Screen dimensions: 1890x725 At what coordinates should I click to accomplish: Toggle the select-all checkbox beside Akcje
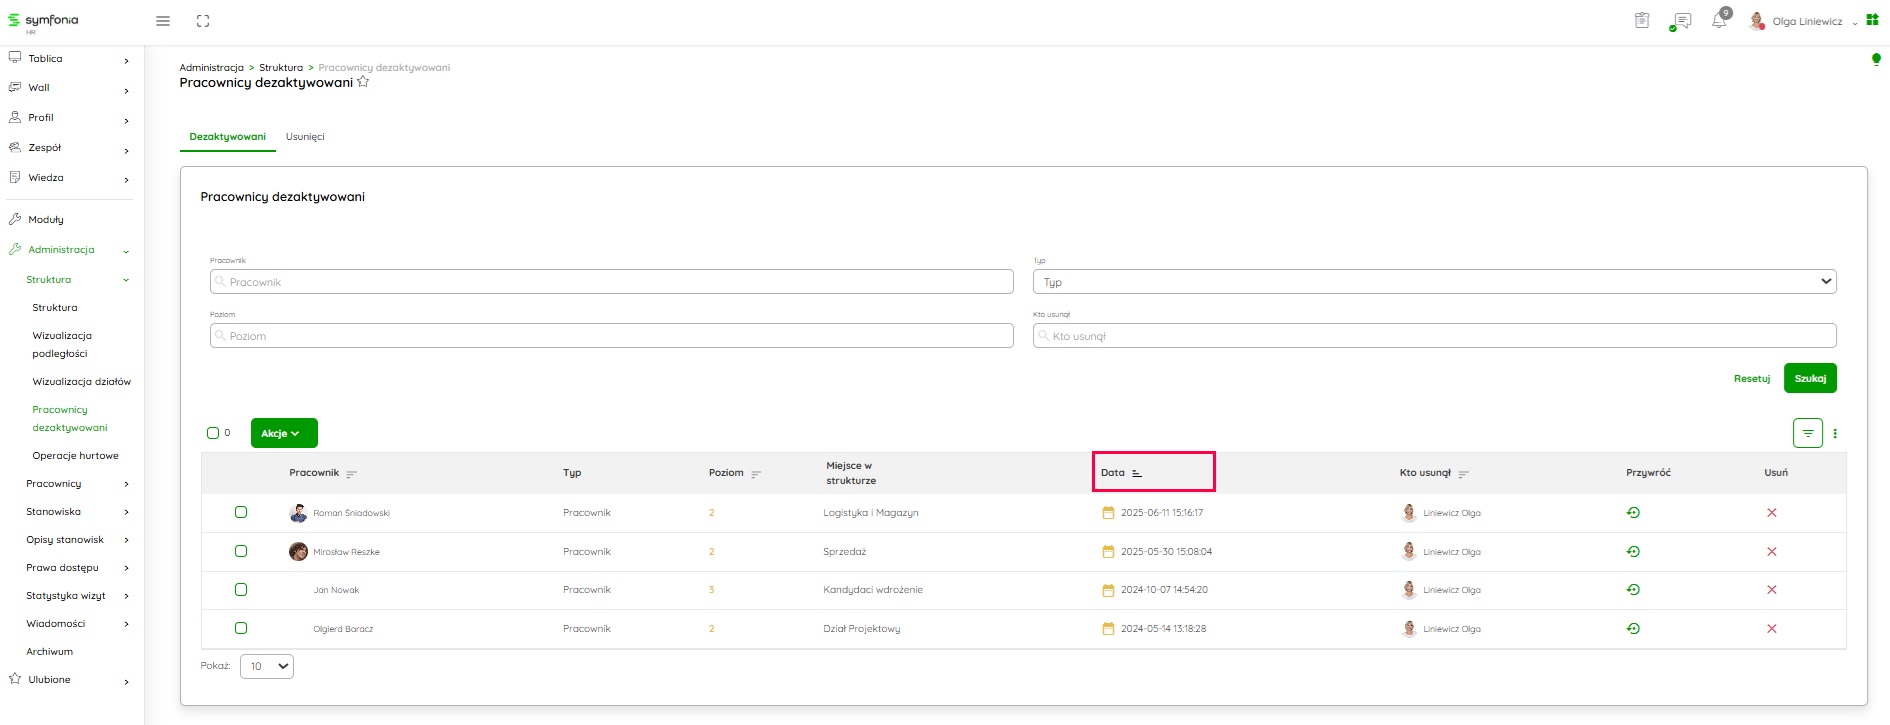[213, 433]
